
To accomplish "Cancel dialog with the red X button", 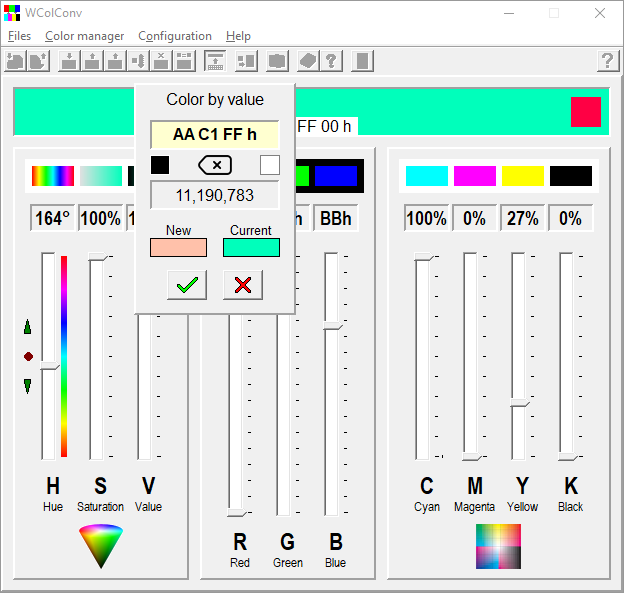I will (243, 285).
